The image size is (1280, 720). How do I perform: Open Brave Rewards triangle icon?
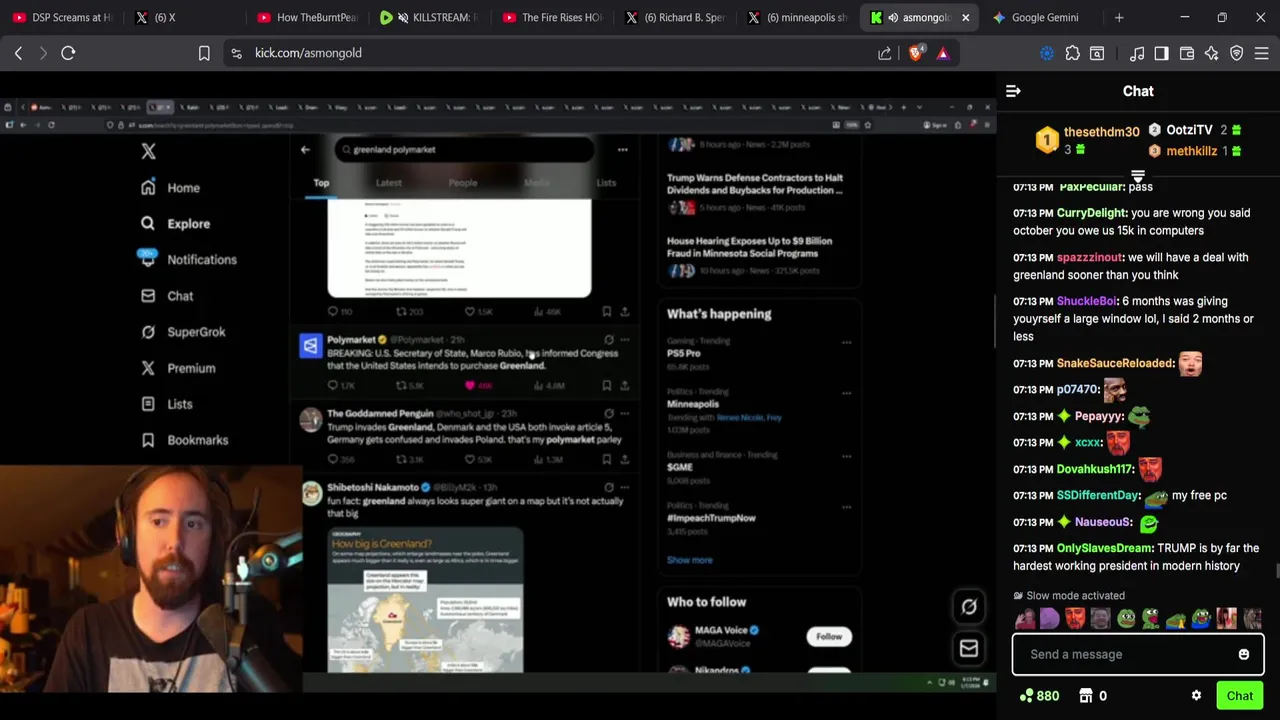pos(943,53)
